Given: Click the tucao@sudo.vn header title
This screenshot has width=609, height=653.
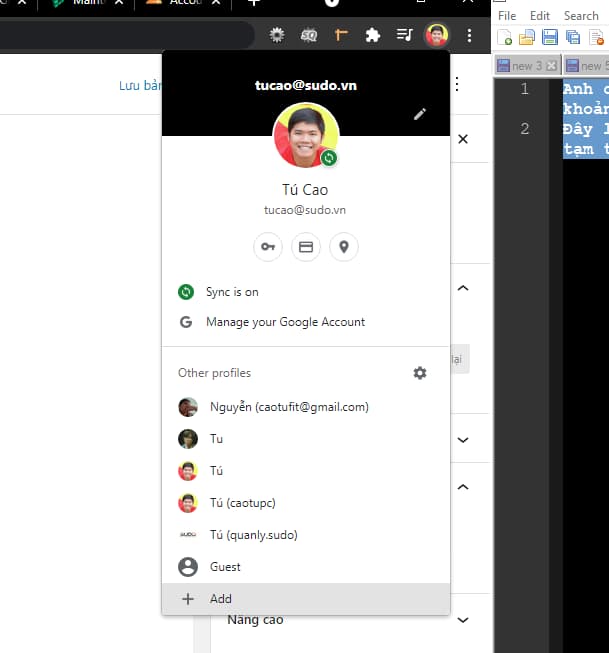Looking at the screenshot, I should click(306, 85).
